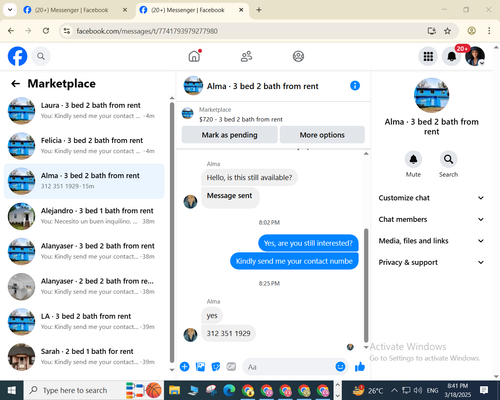Click the Mark as pending button
The width and height of the screenshot is (500, 400).
click(229, 135)
